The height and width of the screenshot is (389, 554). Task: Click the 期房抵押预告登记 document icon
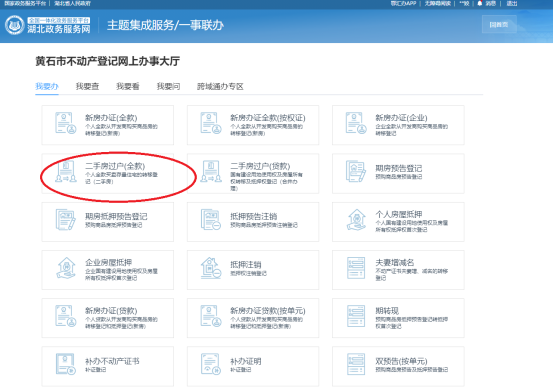point(66,219)
